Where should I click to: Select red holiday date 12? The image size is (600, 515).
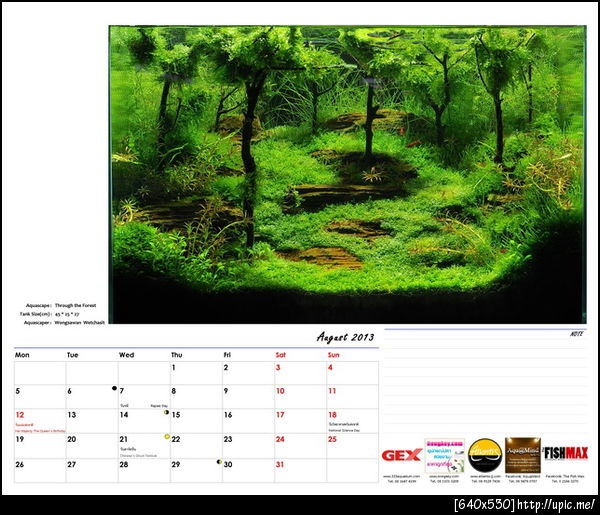(20, 415)
